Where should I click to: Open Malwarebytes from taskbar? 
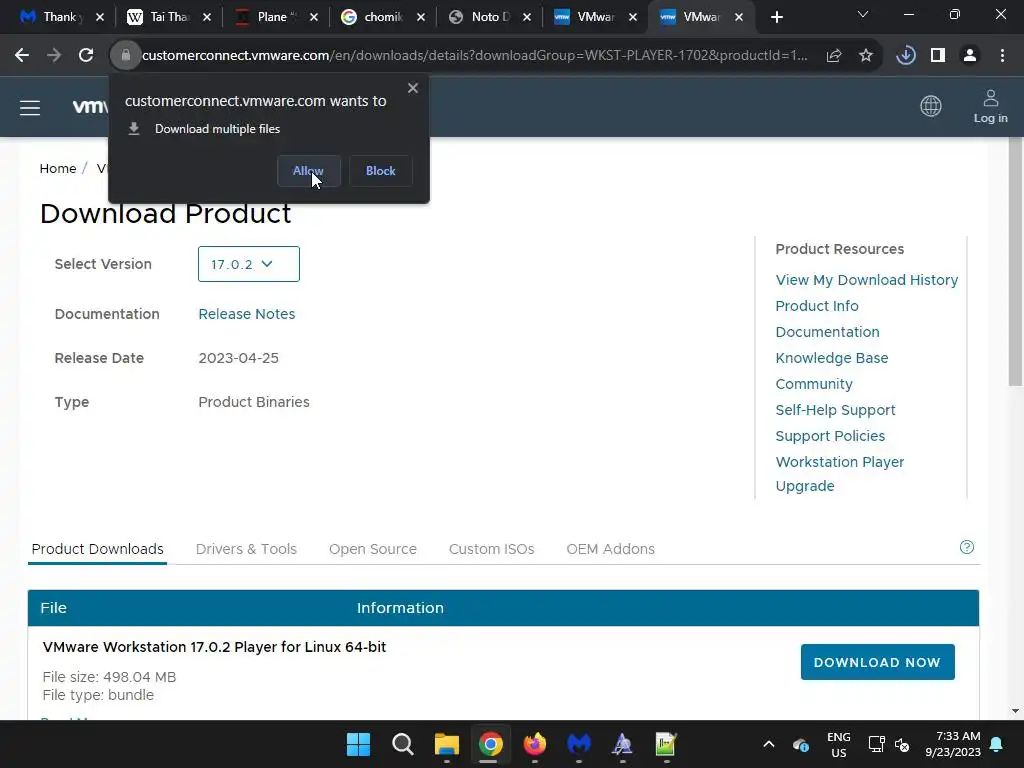[579, 744]
